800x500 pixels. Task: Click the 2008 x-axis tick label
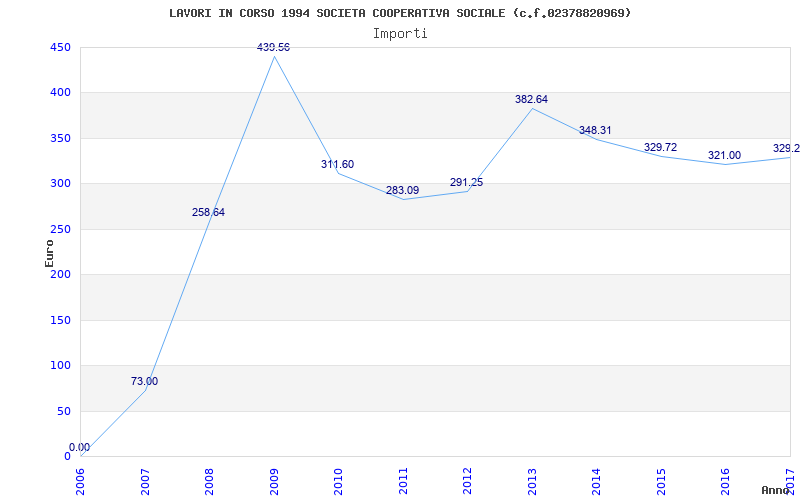point(210,482)
